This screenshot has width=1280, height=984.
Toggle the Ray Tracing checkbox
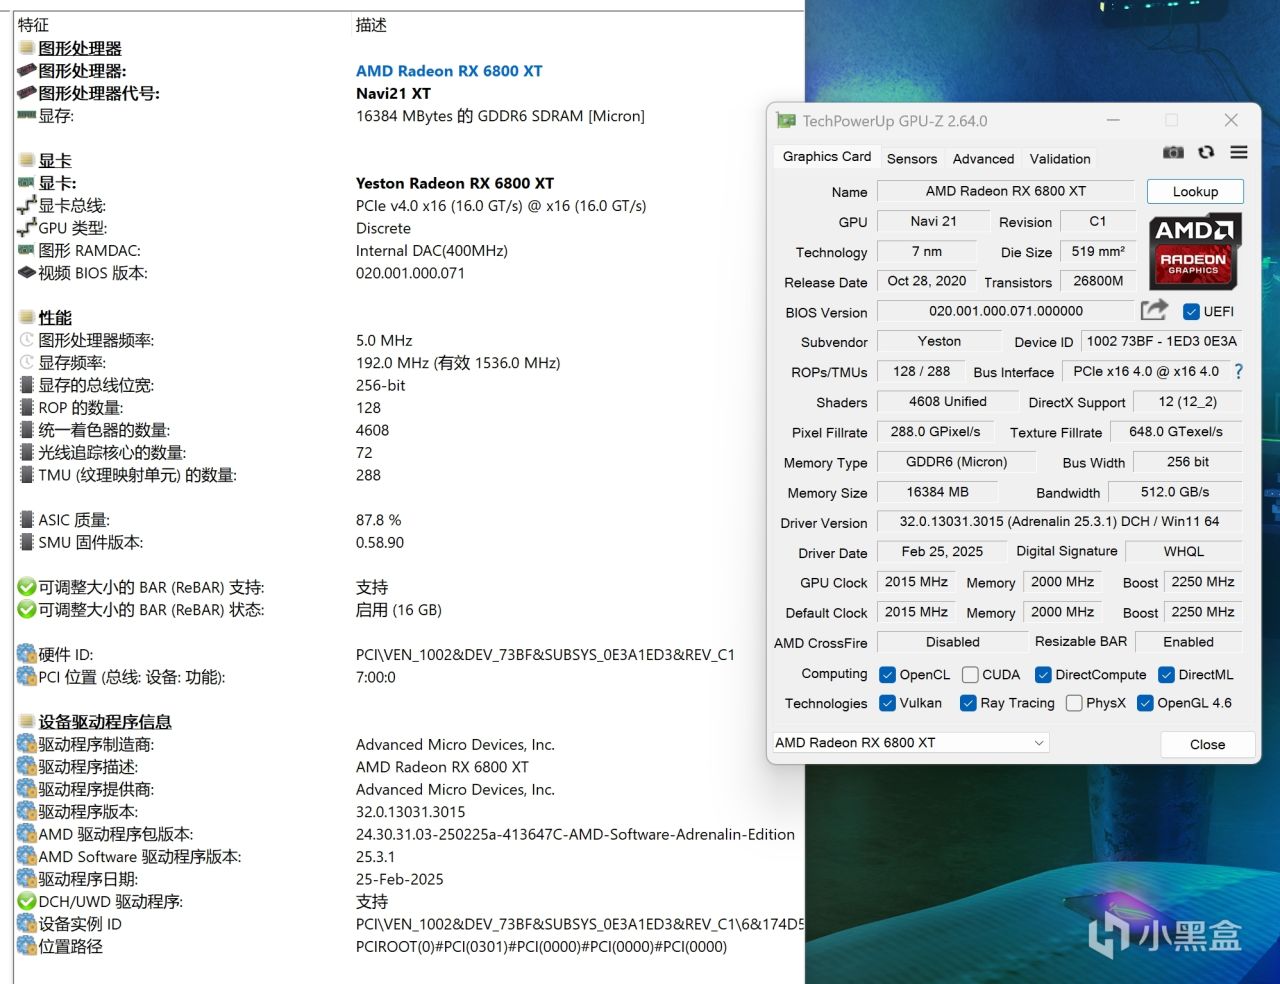[968, 703]
